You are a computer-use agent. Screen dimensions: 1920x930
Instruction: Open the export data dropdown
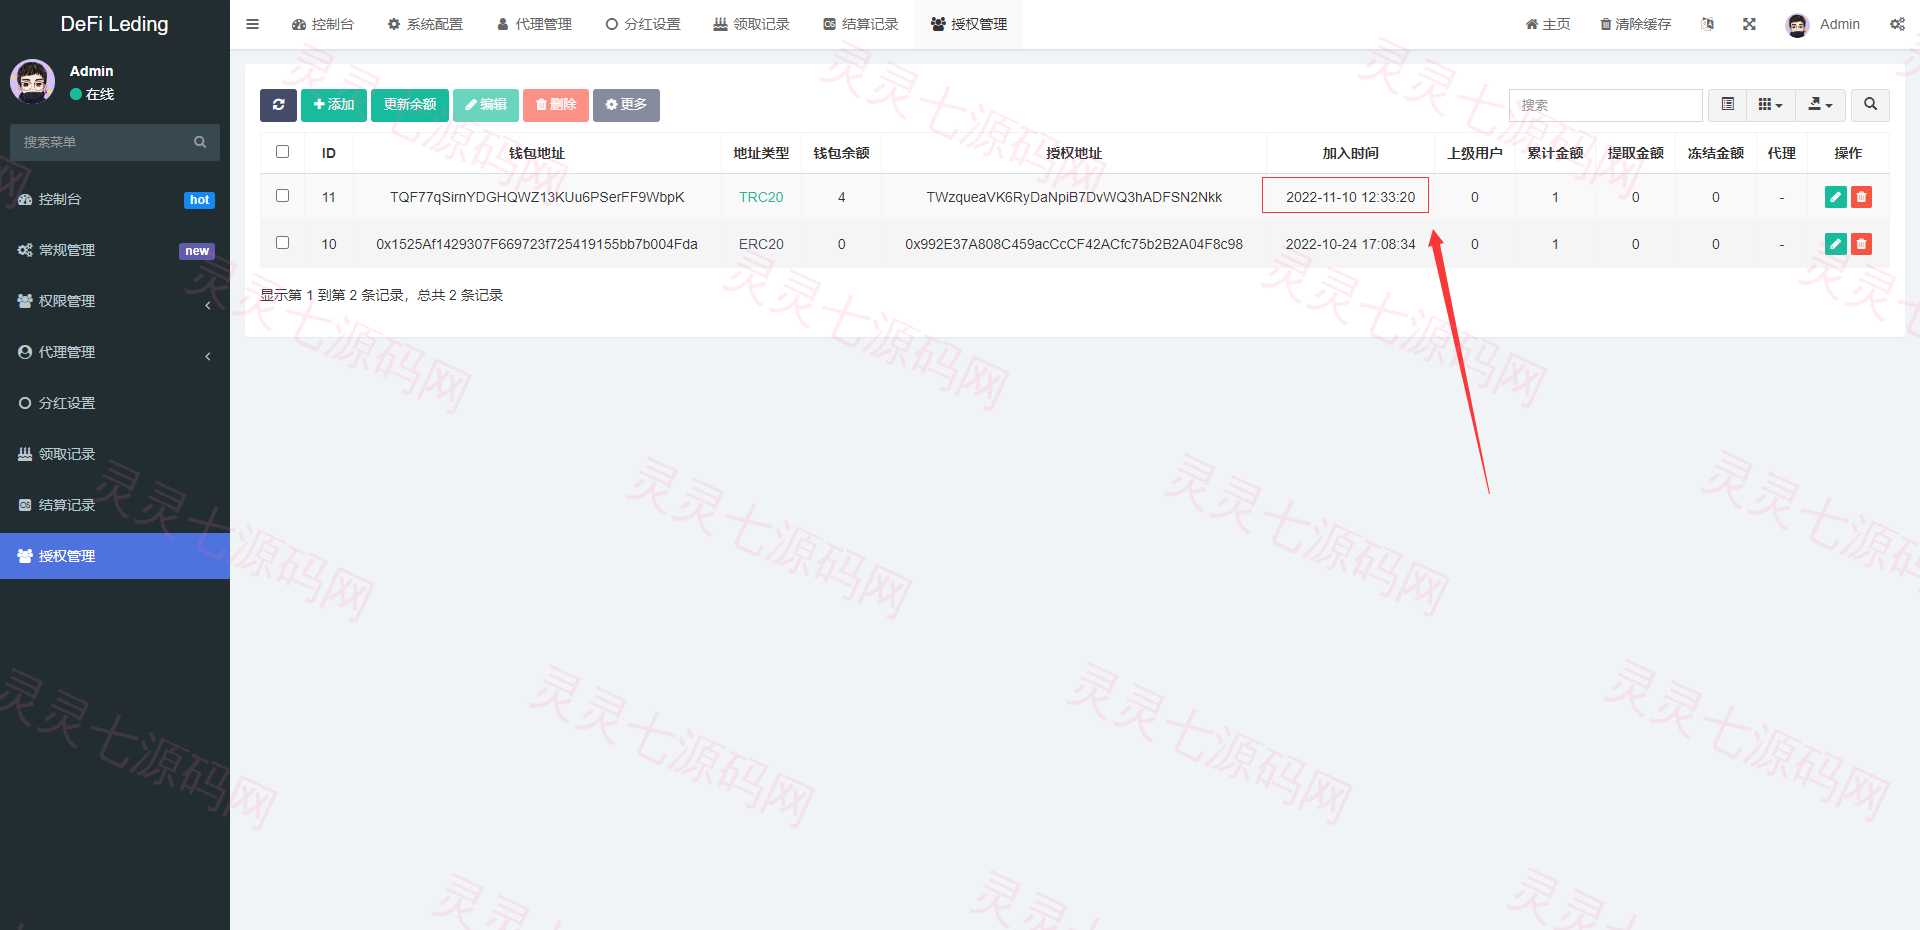[1820, 105]
